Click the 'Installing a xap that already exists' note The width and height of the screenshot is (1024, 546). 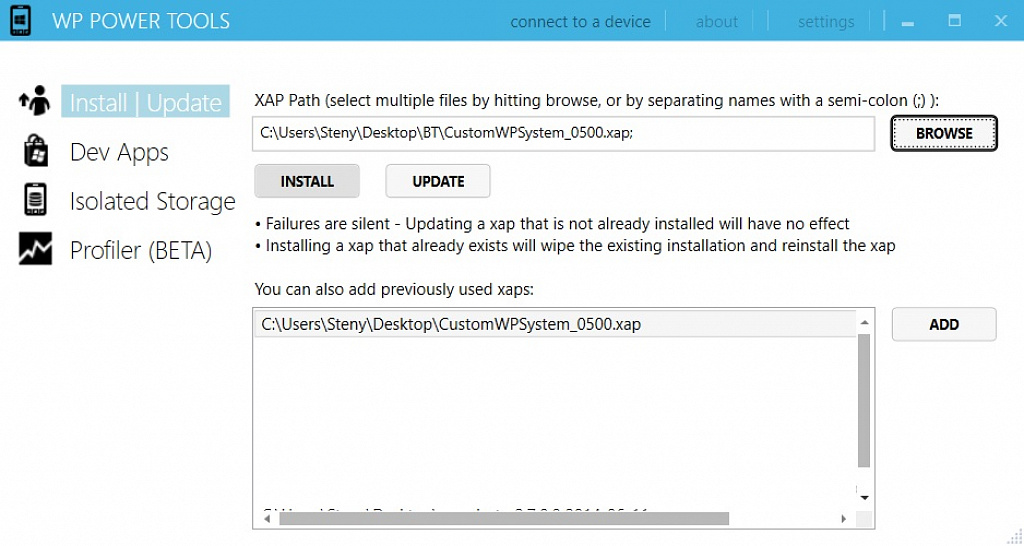pos(575,246)
